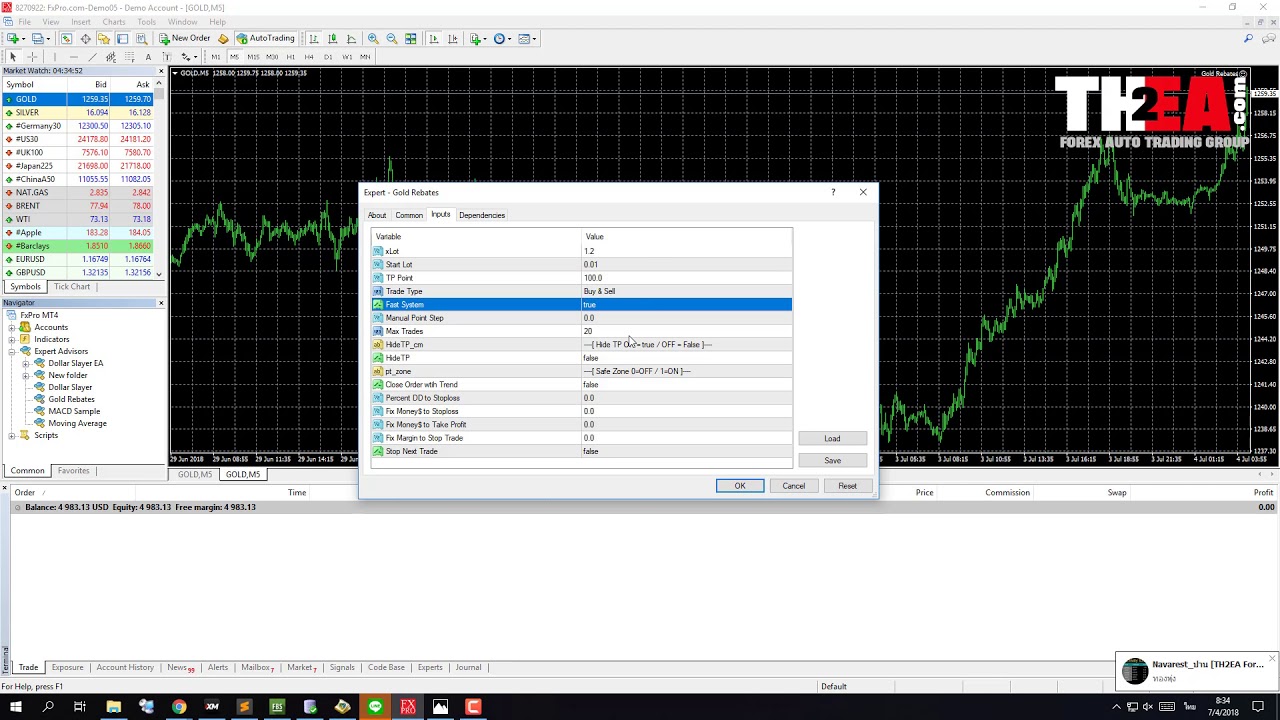The height and width of the screenshot is (720, 1280).
Task: Toggle the Terminal panel toolbar icon
Action: [123, 39]
